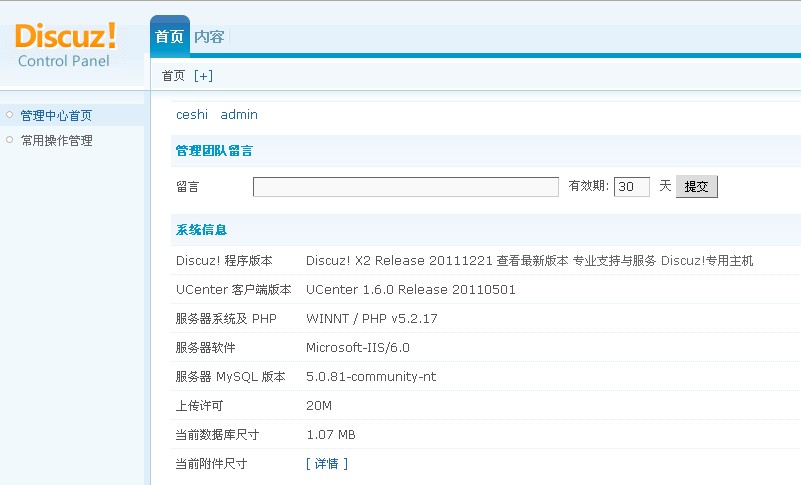Click the 服务器 MySQL 版本 label

230,377
